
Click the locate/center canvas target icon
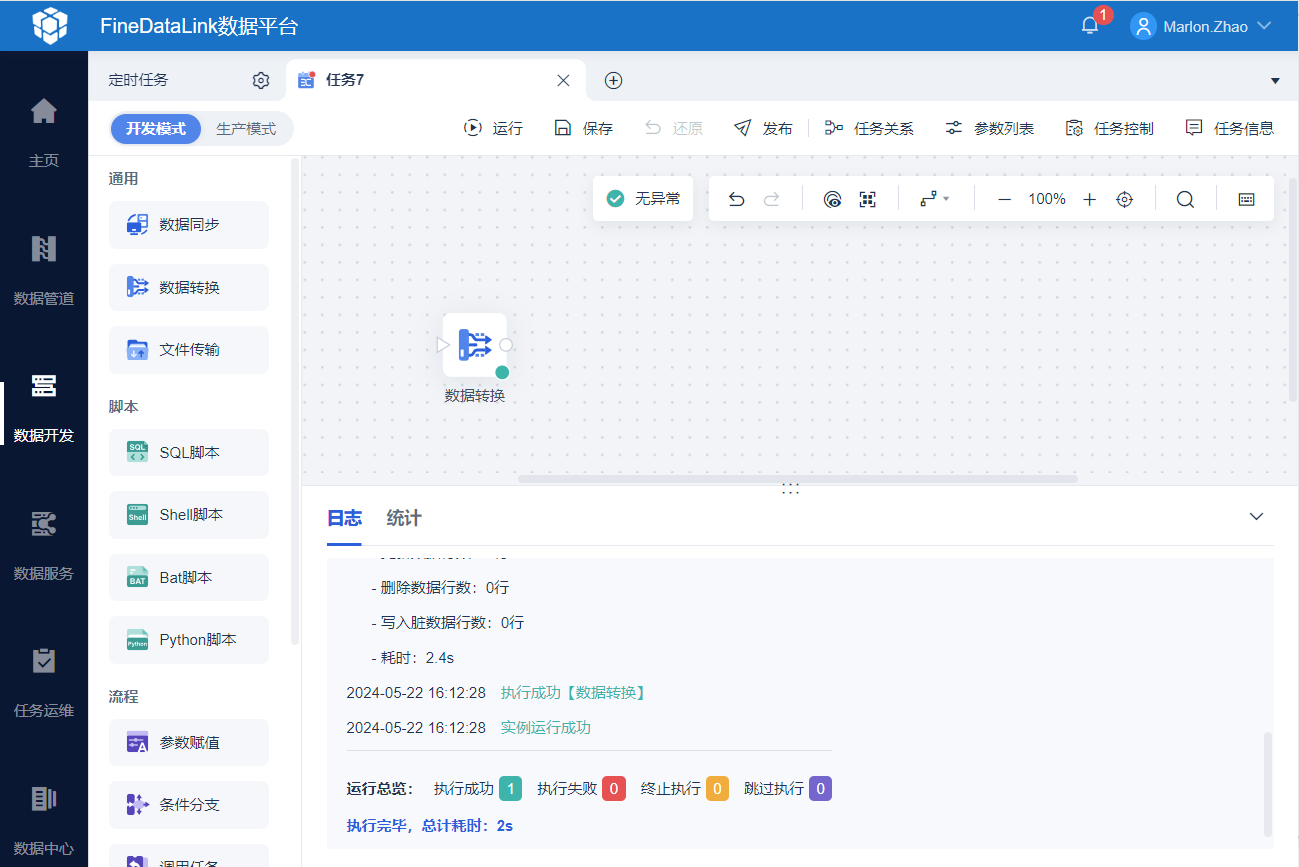(x=1125, y=199)
